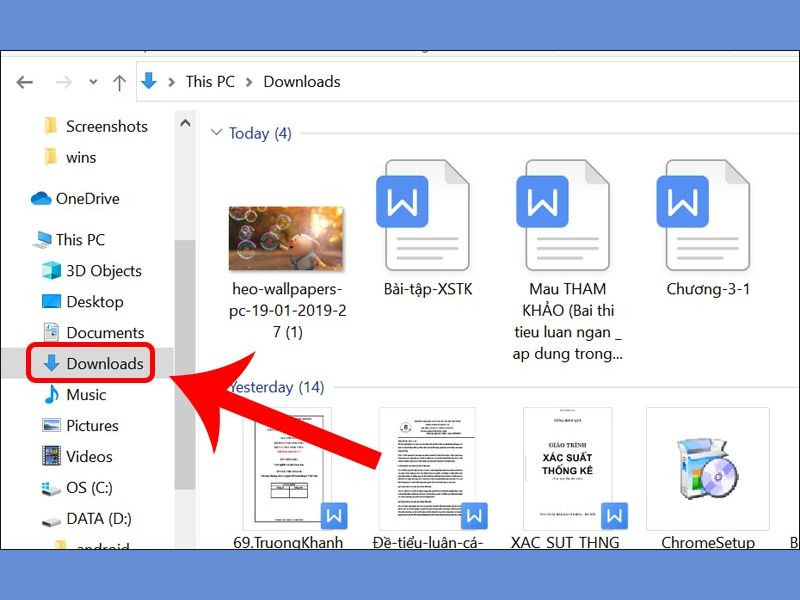Click the OneDrive cloud icon
The height and width of the screenshot is (600, 800).
[x=41, y=198]
